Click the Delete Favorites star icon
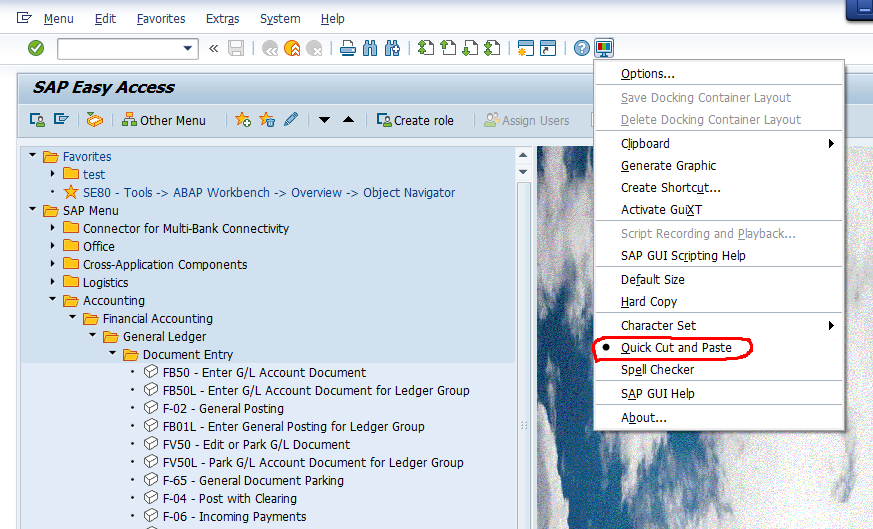The width and height of the screenshot is (873, 529). pyautogui.click(x=267, y=120)
